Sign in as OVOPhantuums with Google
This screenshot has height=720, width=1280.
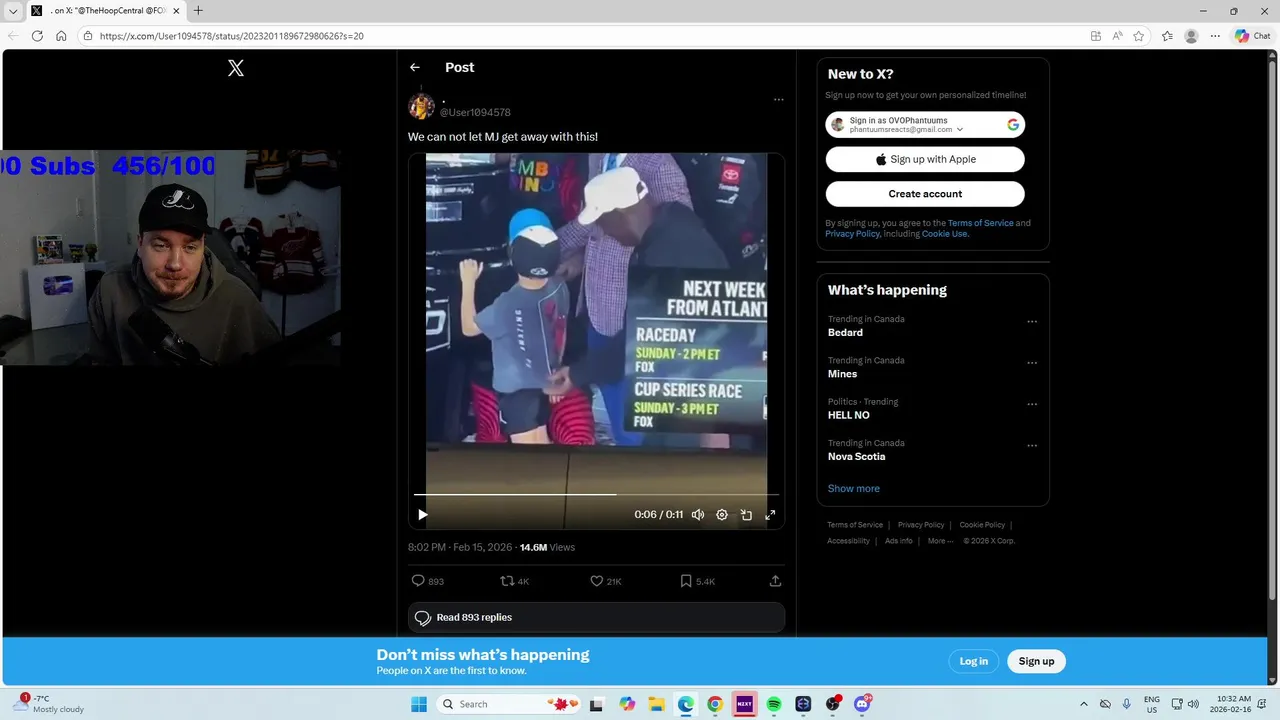pyautogui.click(x=925, y=125)
